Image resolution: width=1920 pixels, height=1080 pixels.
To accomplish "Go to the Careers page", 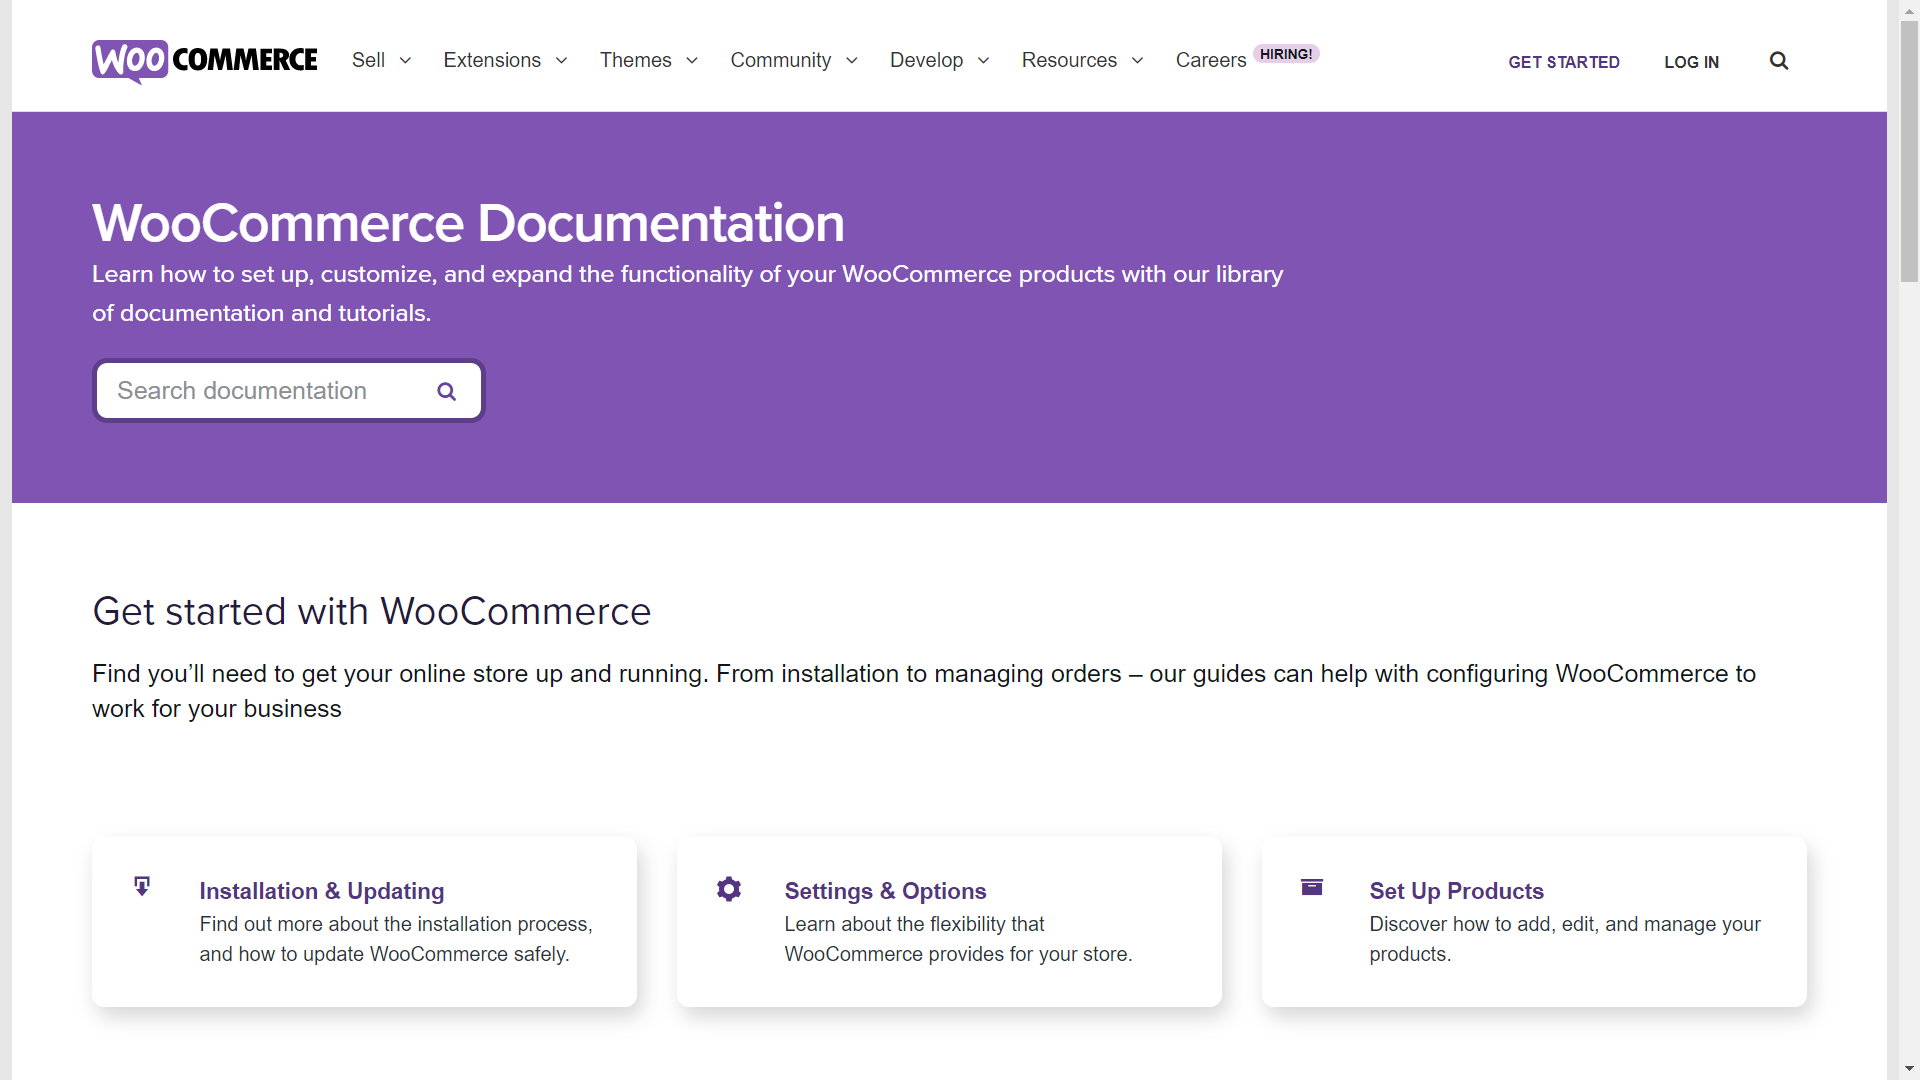I will (x=1211, y=60).
